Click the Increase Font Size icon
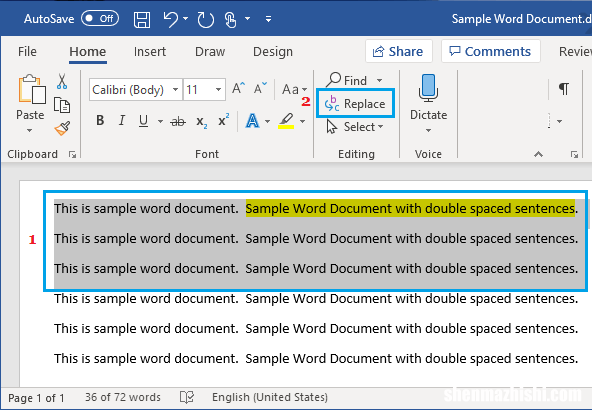592x410 pixels. 238,88
